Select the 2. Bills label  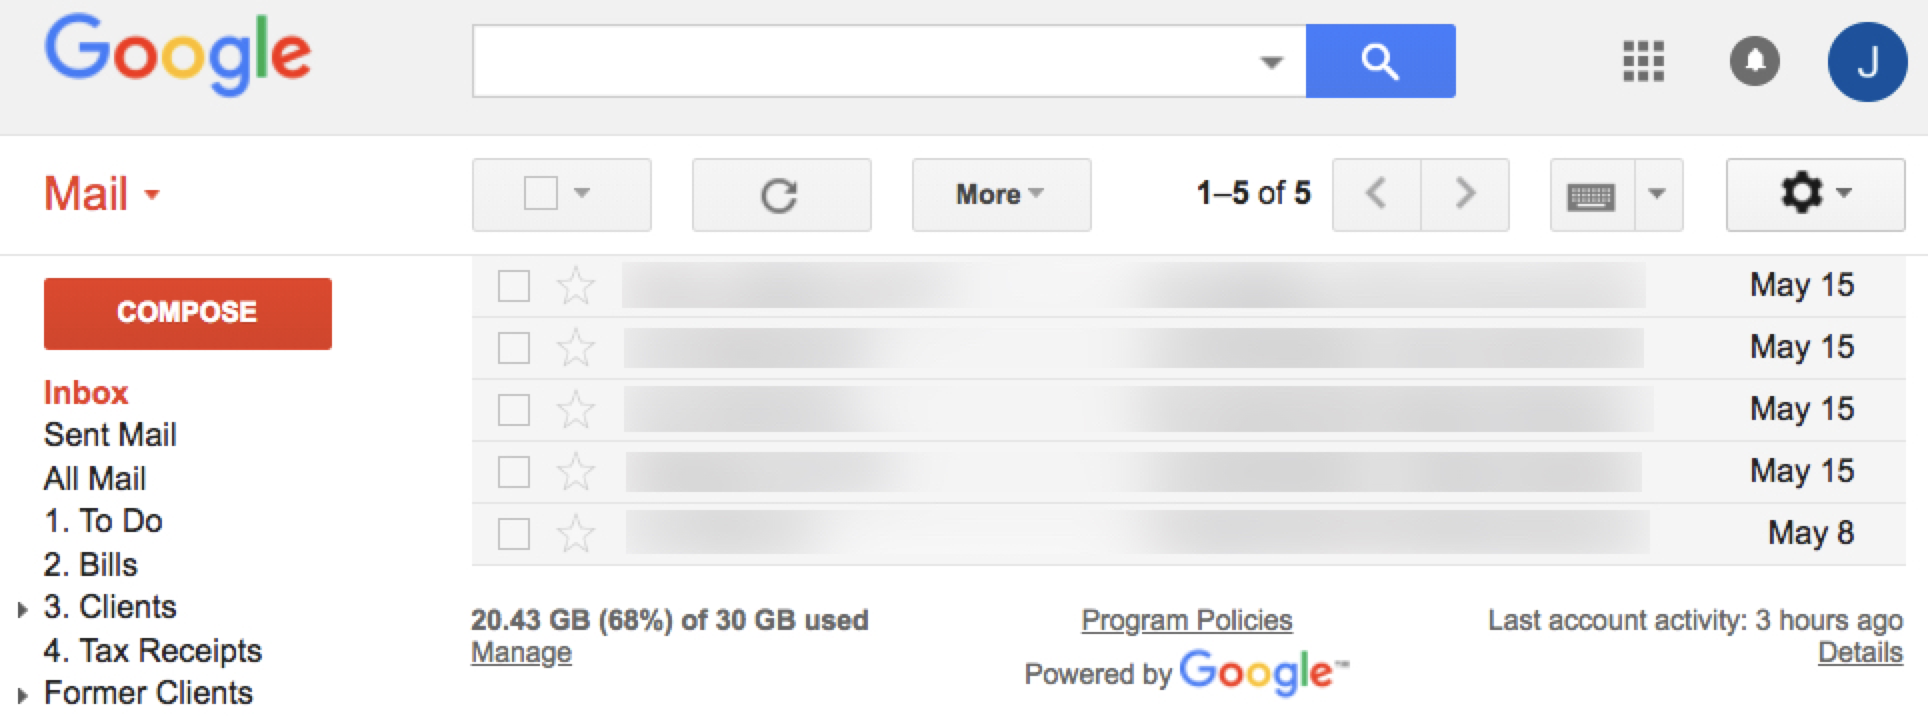(90, 565)
